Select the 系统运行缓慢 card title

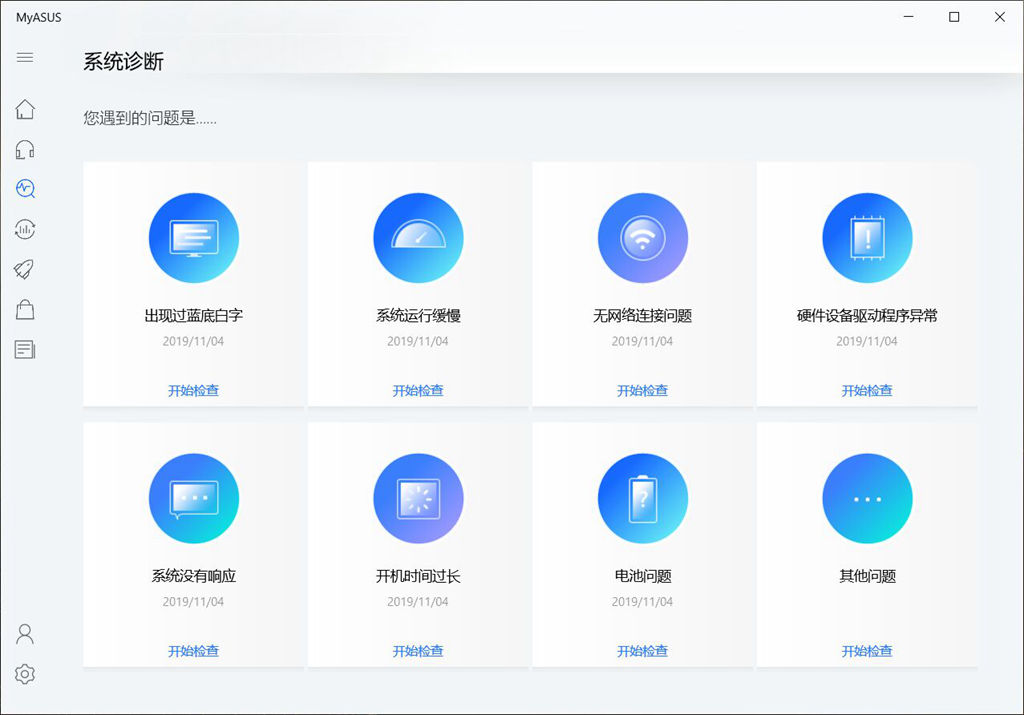(x=418, y=316)
